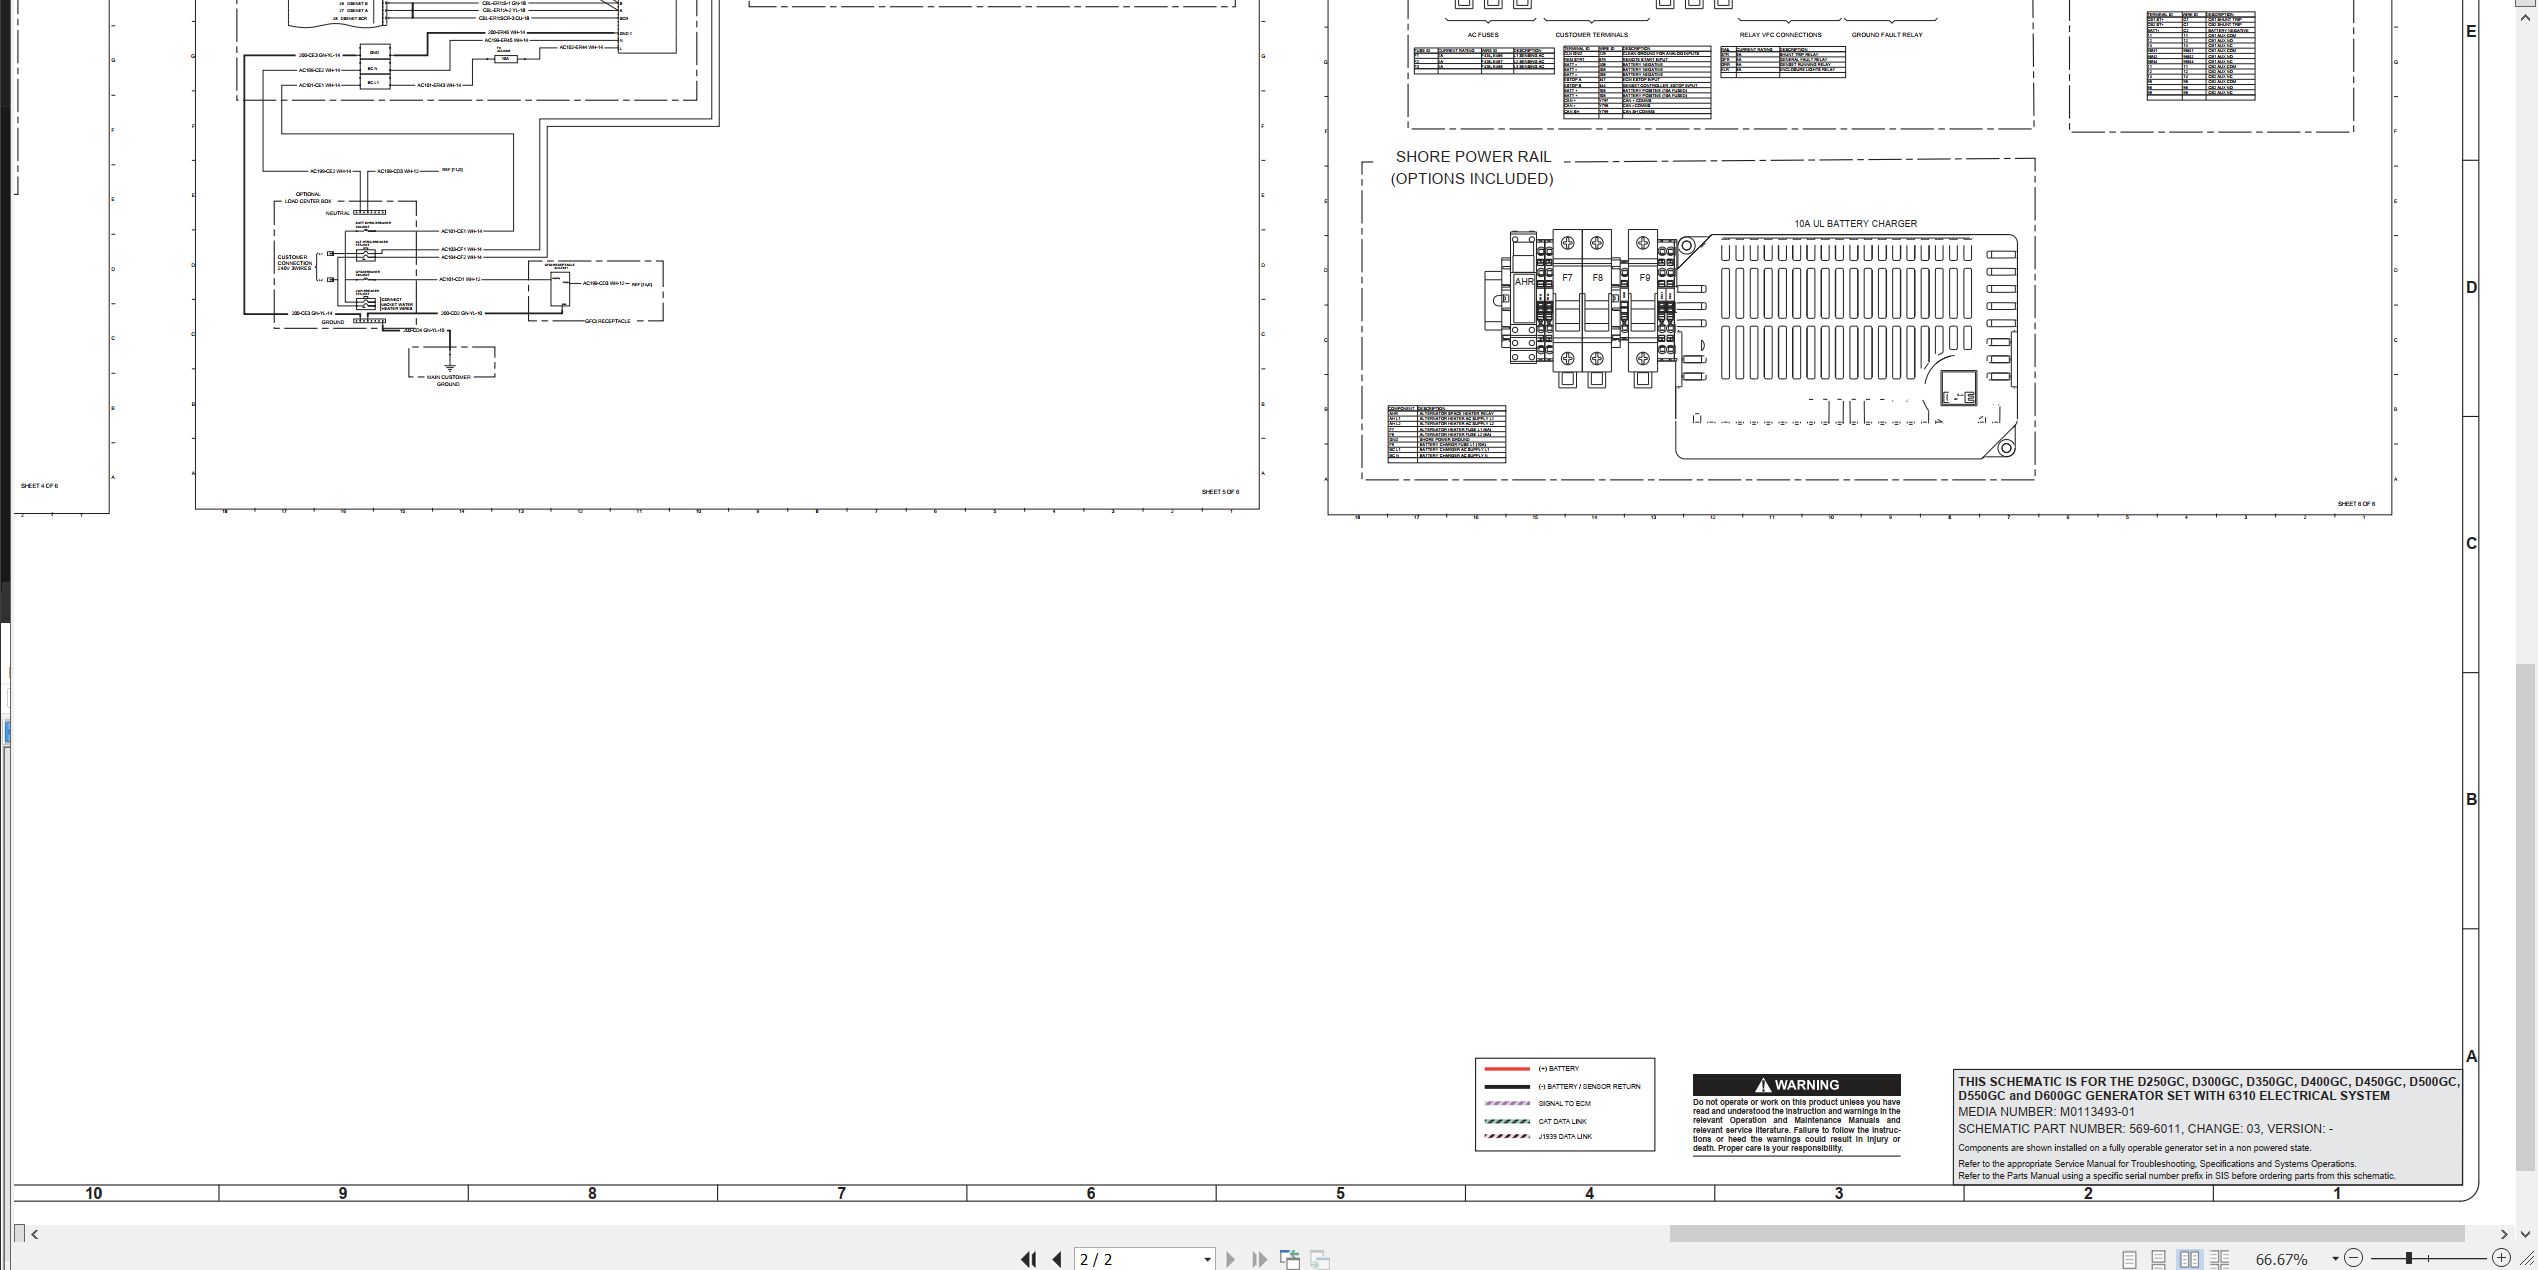The image size is (2538, 1270).
Task: Click the horizontal scrollbar thumb
Action: coord(2066,1234)
